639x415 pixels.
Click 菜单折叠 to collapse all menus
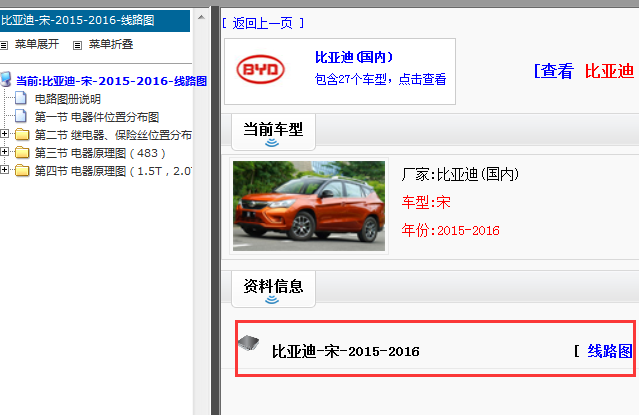pyautogui.click(x=111, y=44)
